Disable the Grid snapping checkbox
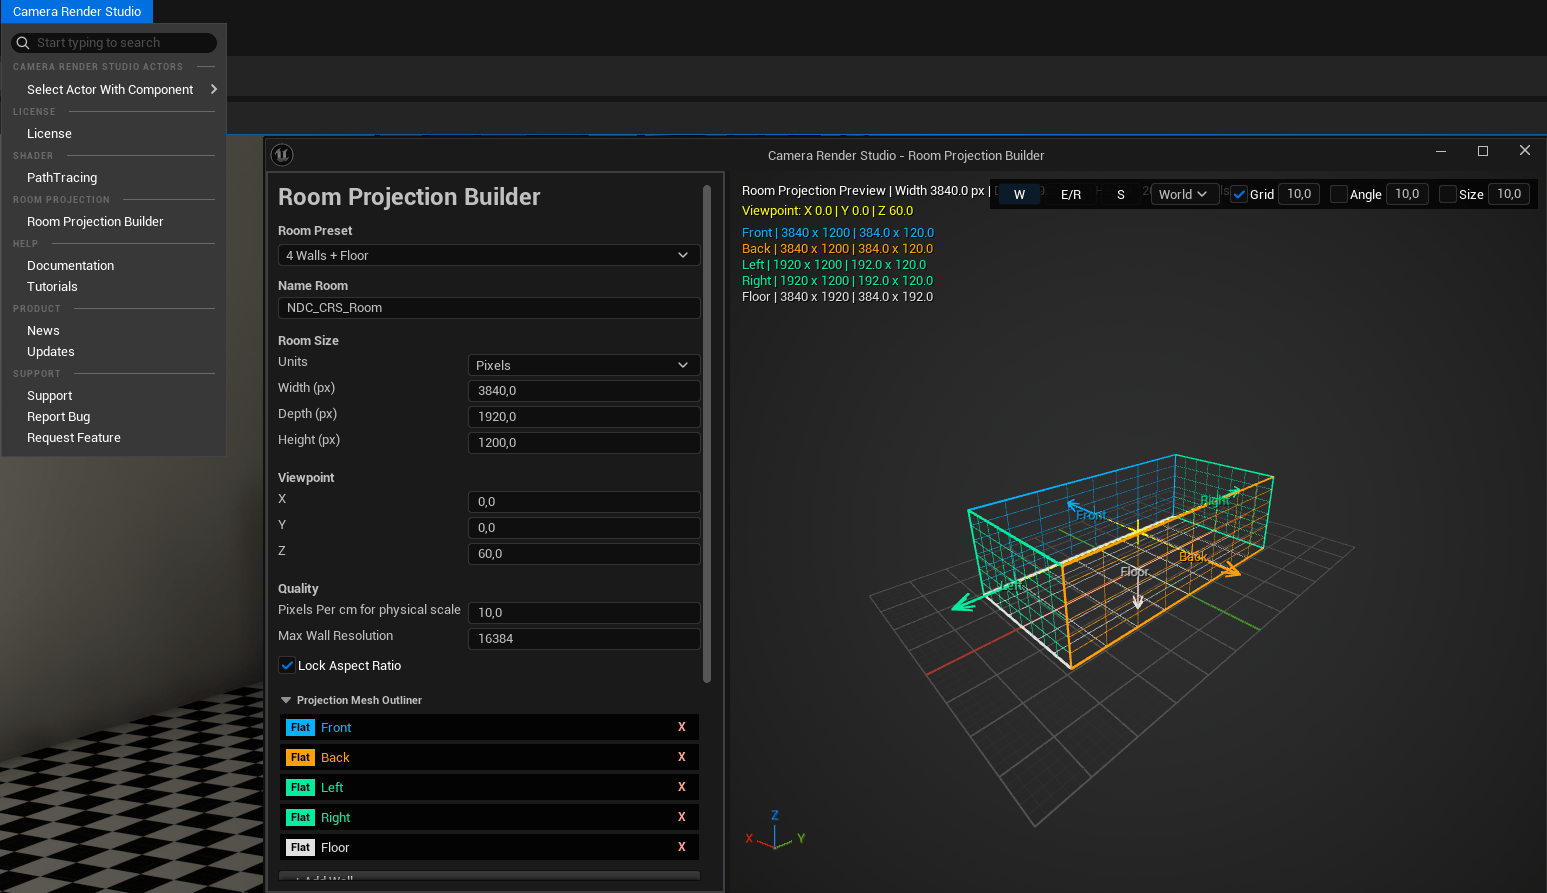The image size is (1547, 893). [x=1239, y=194]
